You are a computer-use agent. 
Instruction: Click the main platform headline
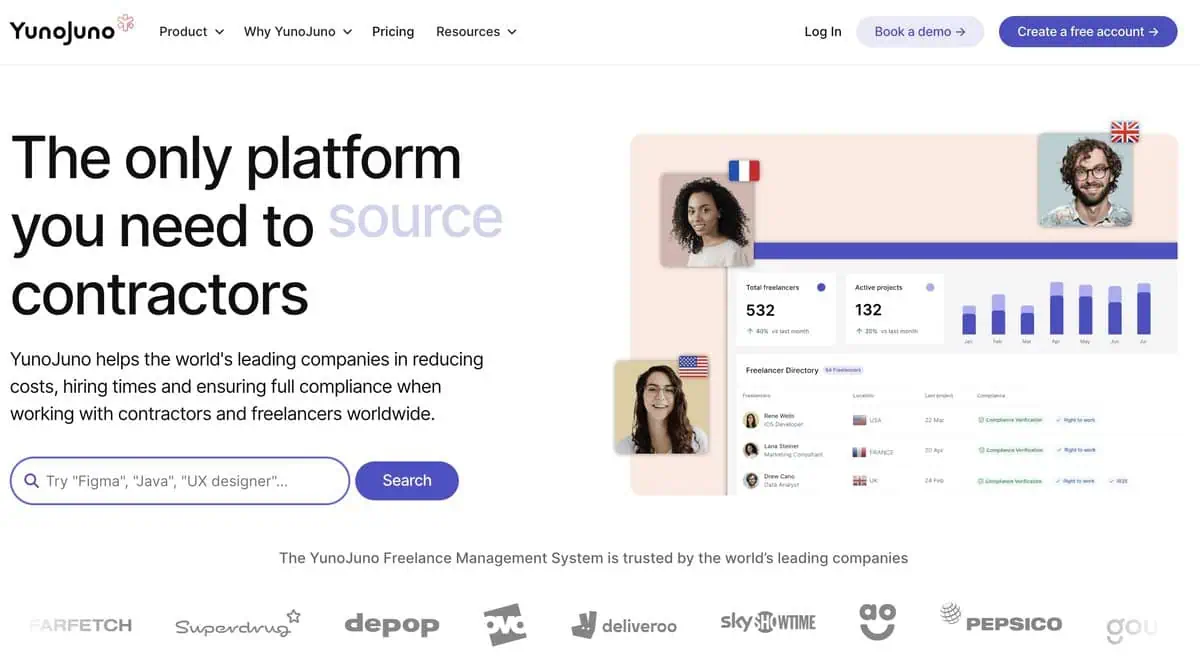pyautogui.click(x=256, y=226)
